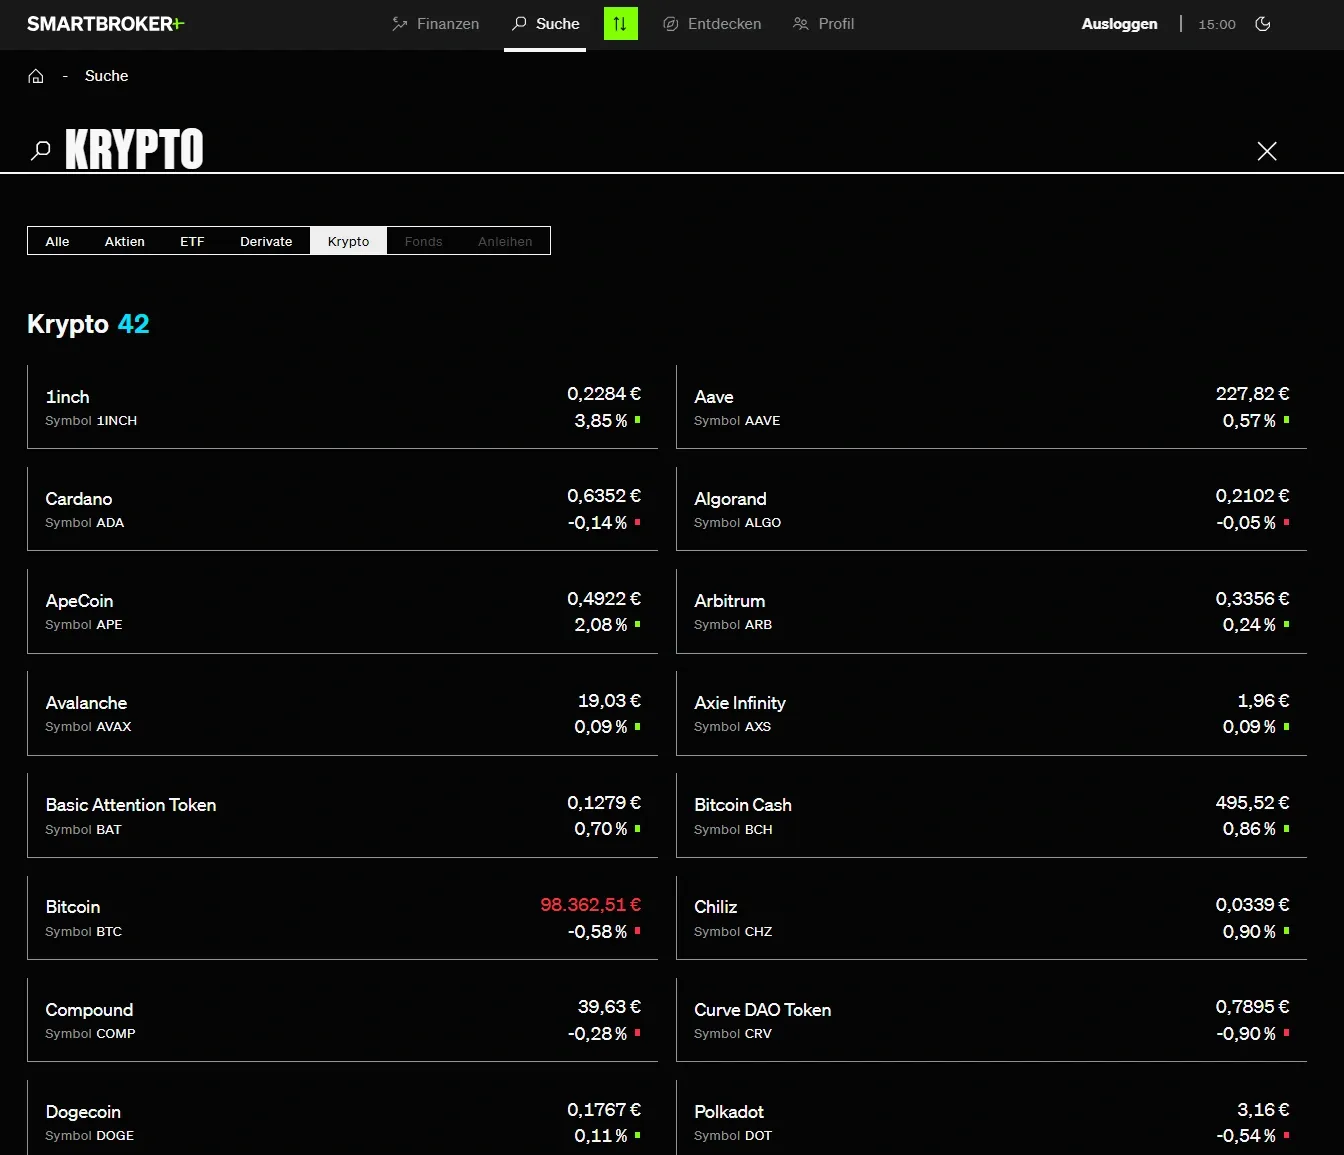Click the Symbol DOGE label
The height and width of the screenshot is (1155, 1344).
(89, 1136)
